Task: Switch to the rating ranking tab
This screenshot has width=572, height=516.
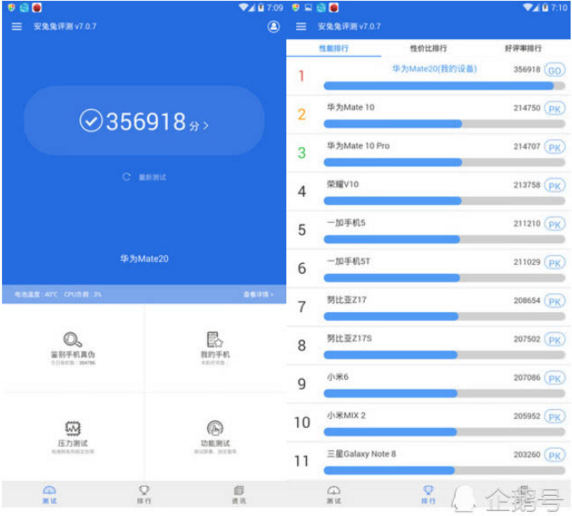Action: 523,48
